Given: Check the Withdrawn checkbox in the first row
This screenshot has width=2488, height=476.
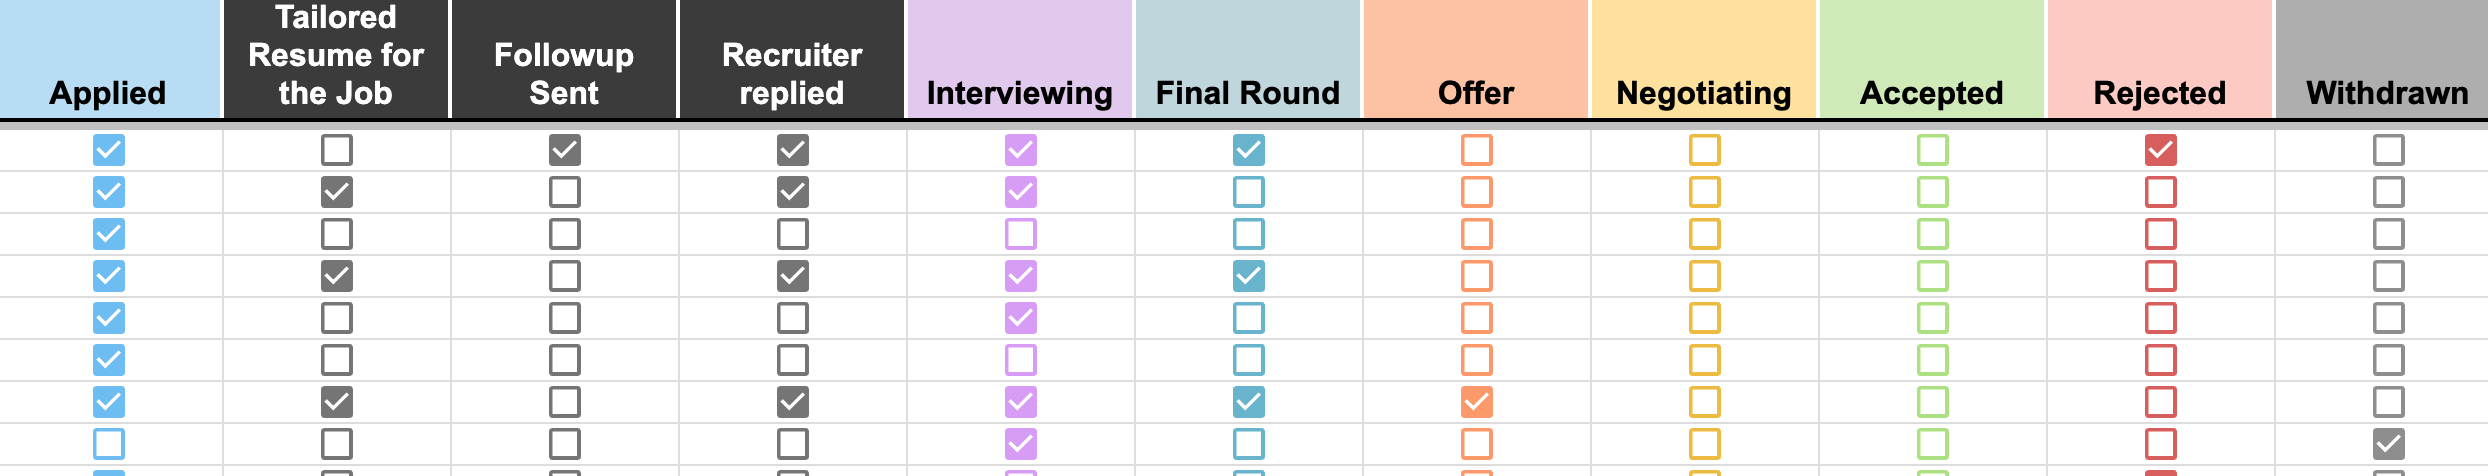Looking at the screenshot, I should click(x=2388, y=150).
